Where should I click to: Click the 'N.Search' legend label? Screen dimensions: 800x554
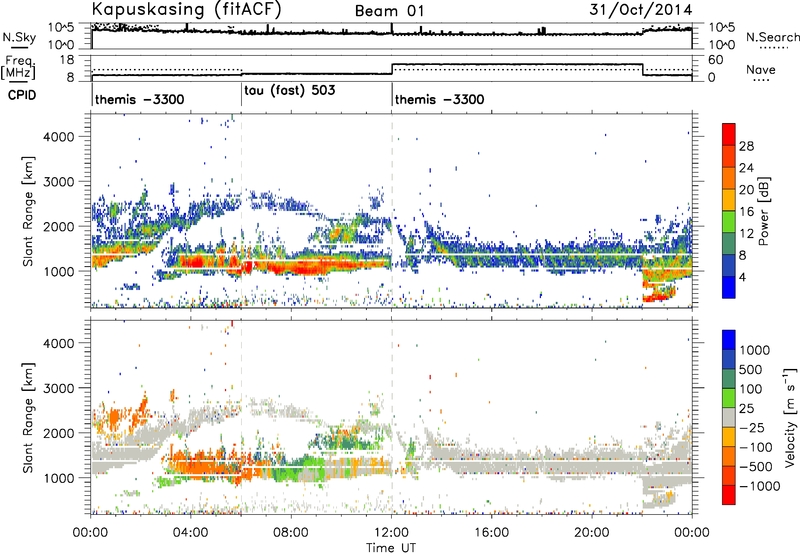tap(772, 37)
